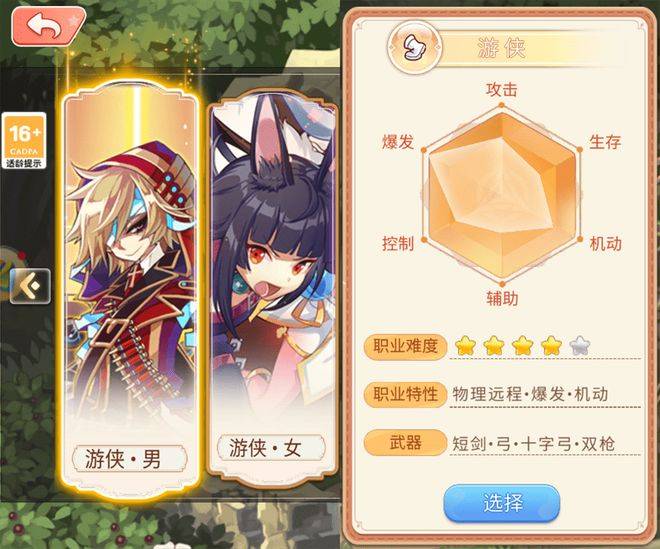Click the 机动 stat label

606,243
